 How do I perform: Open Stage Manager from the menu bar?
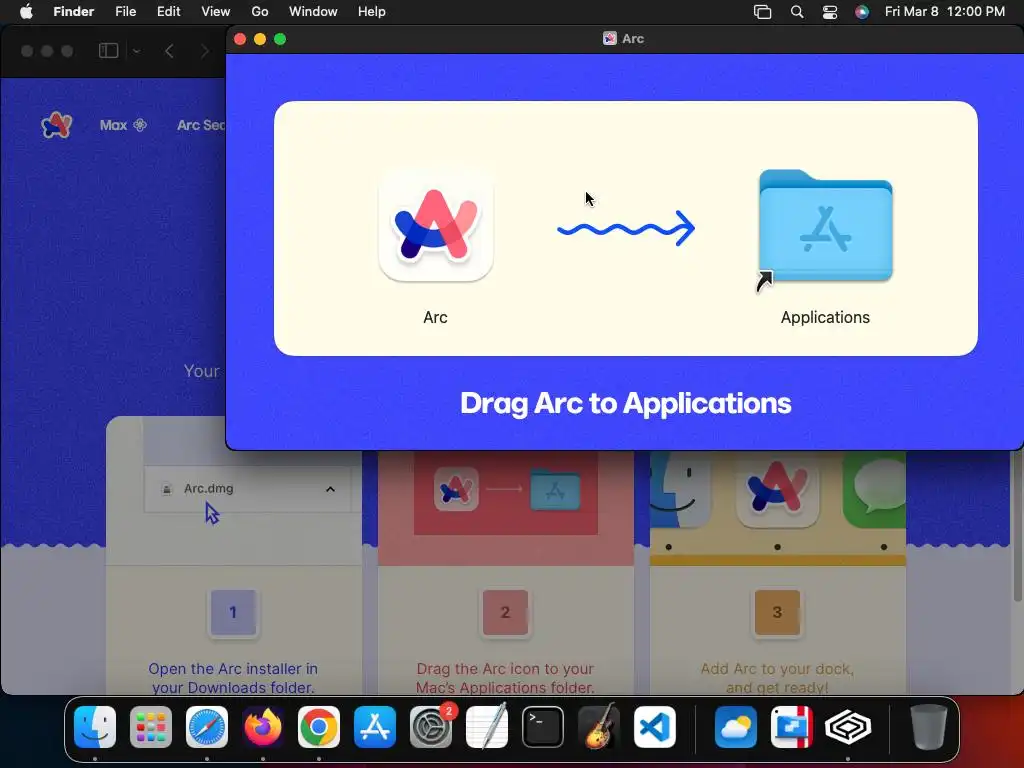[762, 12]
